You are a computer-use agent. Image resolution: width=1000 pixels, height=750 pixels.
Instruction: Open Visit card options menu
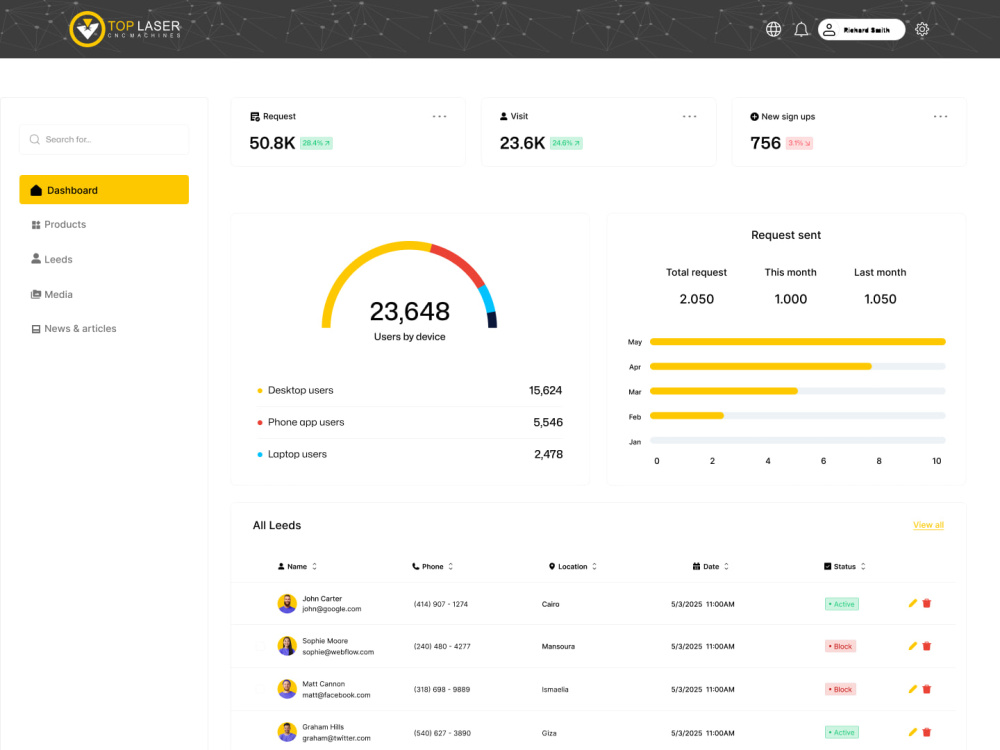[x=689, y=117]
